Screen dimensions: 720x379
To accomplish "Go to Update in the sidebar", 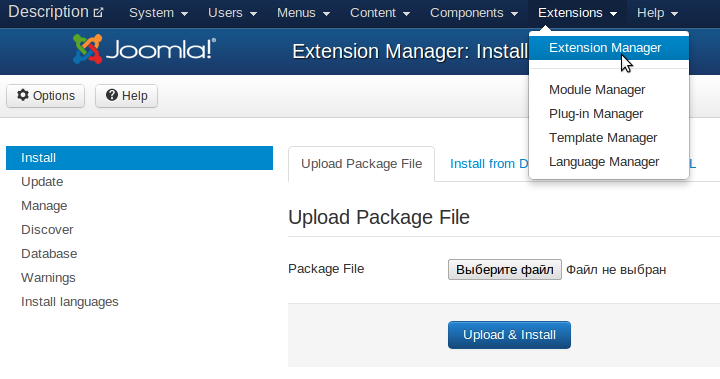I will 140,181.
